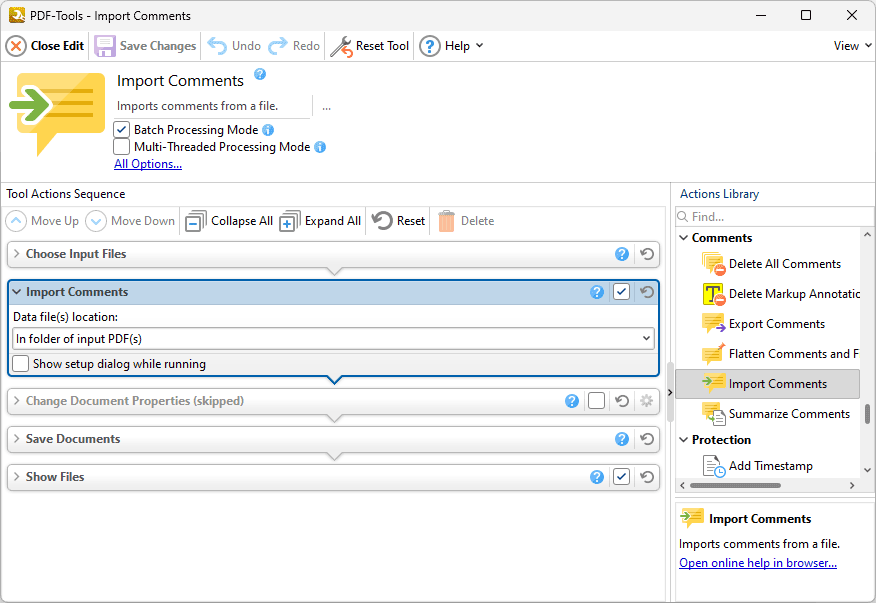This screenshot has width=876, height=603.
Task: Reset the Change Document Properties step
Action: (x=622, y=401)
